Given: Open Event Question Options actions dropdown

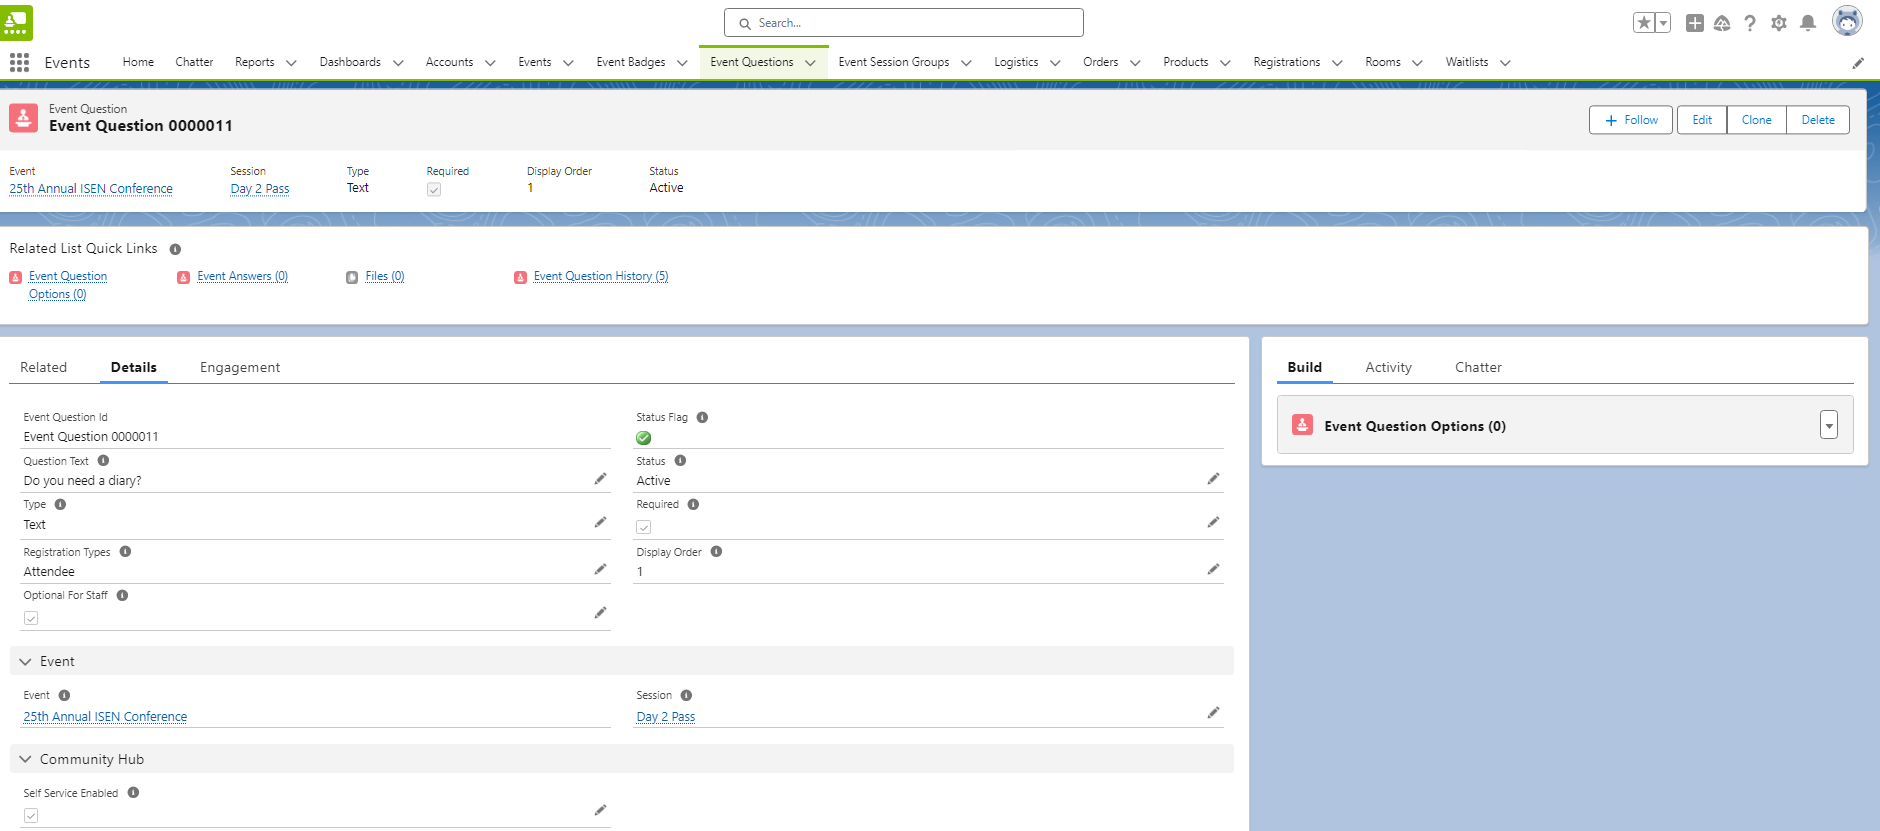Looking at the screenshot, I should coord(1828,425).
